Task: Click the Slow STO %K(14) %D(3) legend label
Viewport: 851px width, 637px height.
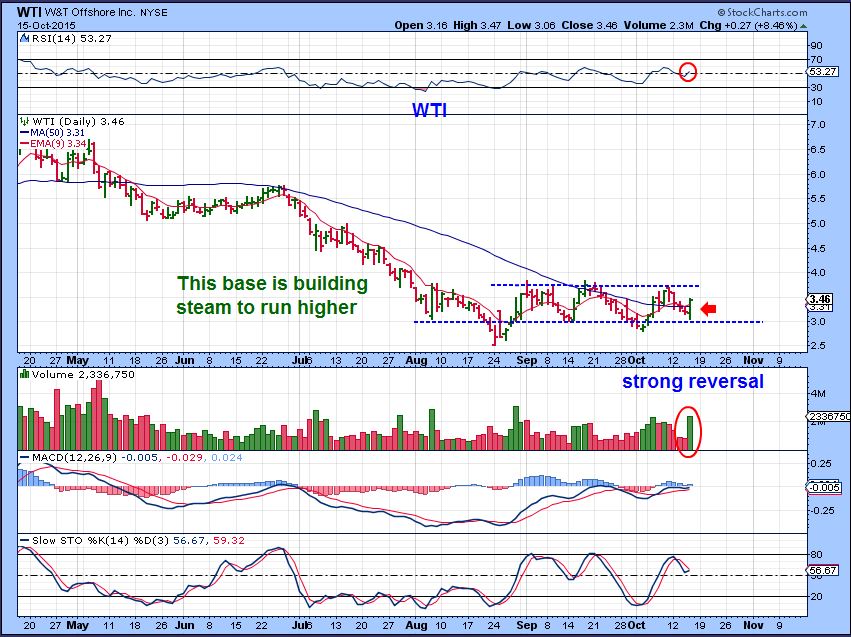Action: coord(100,540)
